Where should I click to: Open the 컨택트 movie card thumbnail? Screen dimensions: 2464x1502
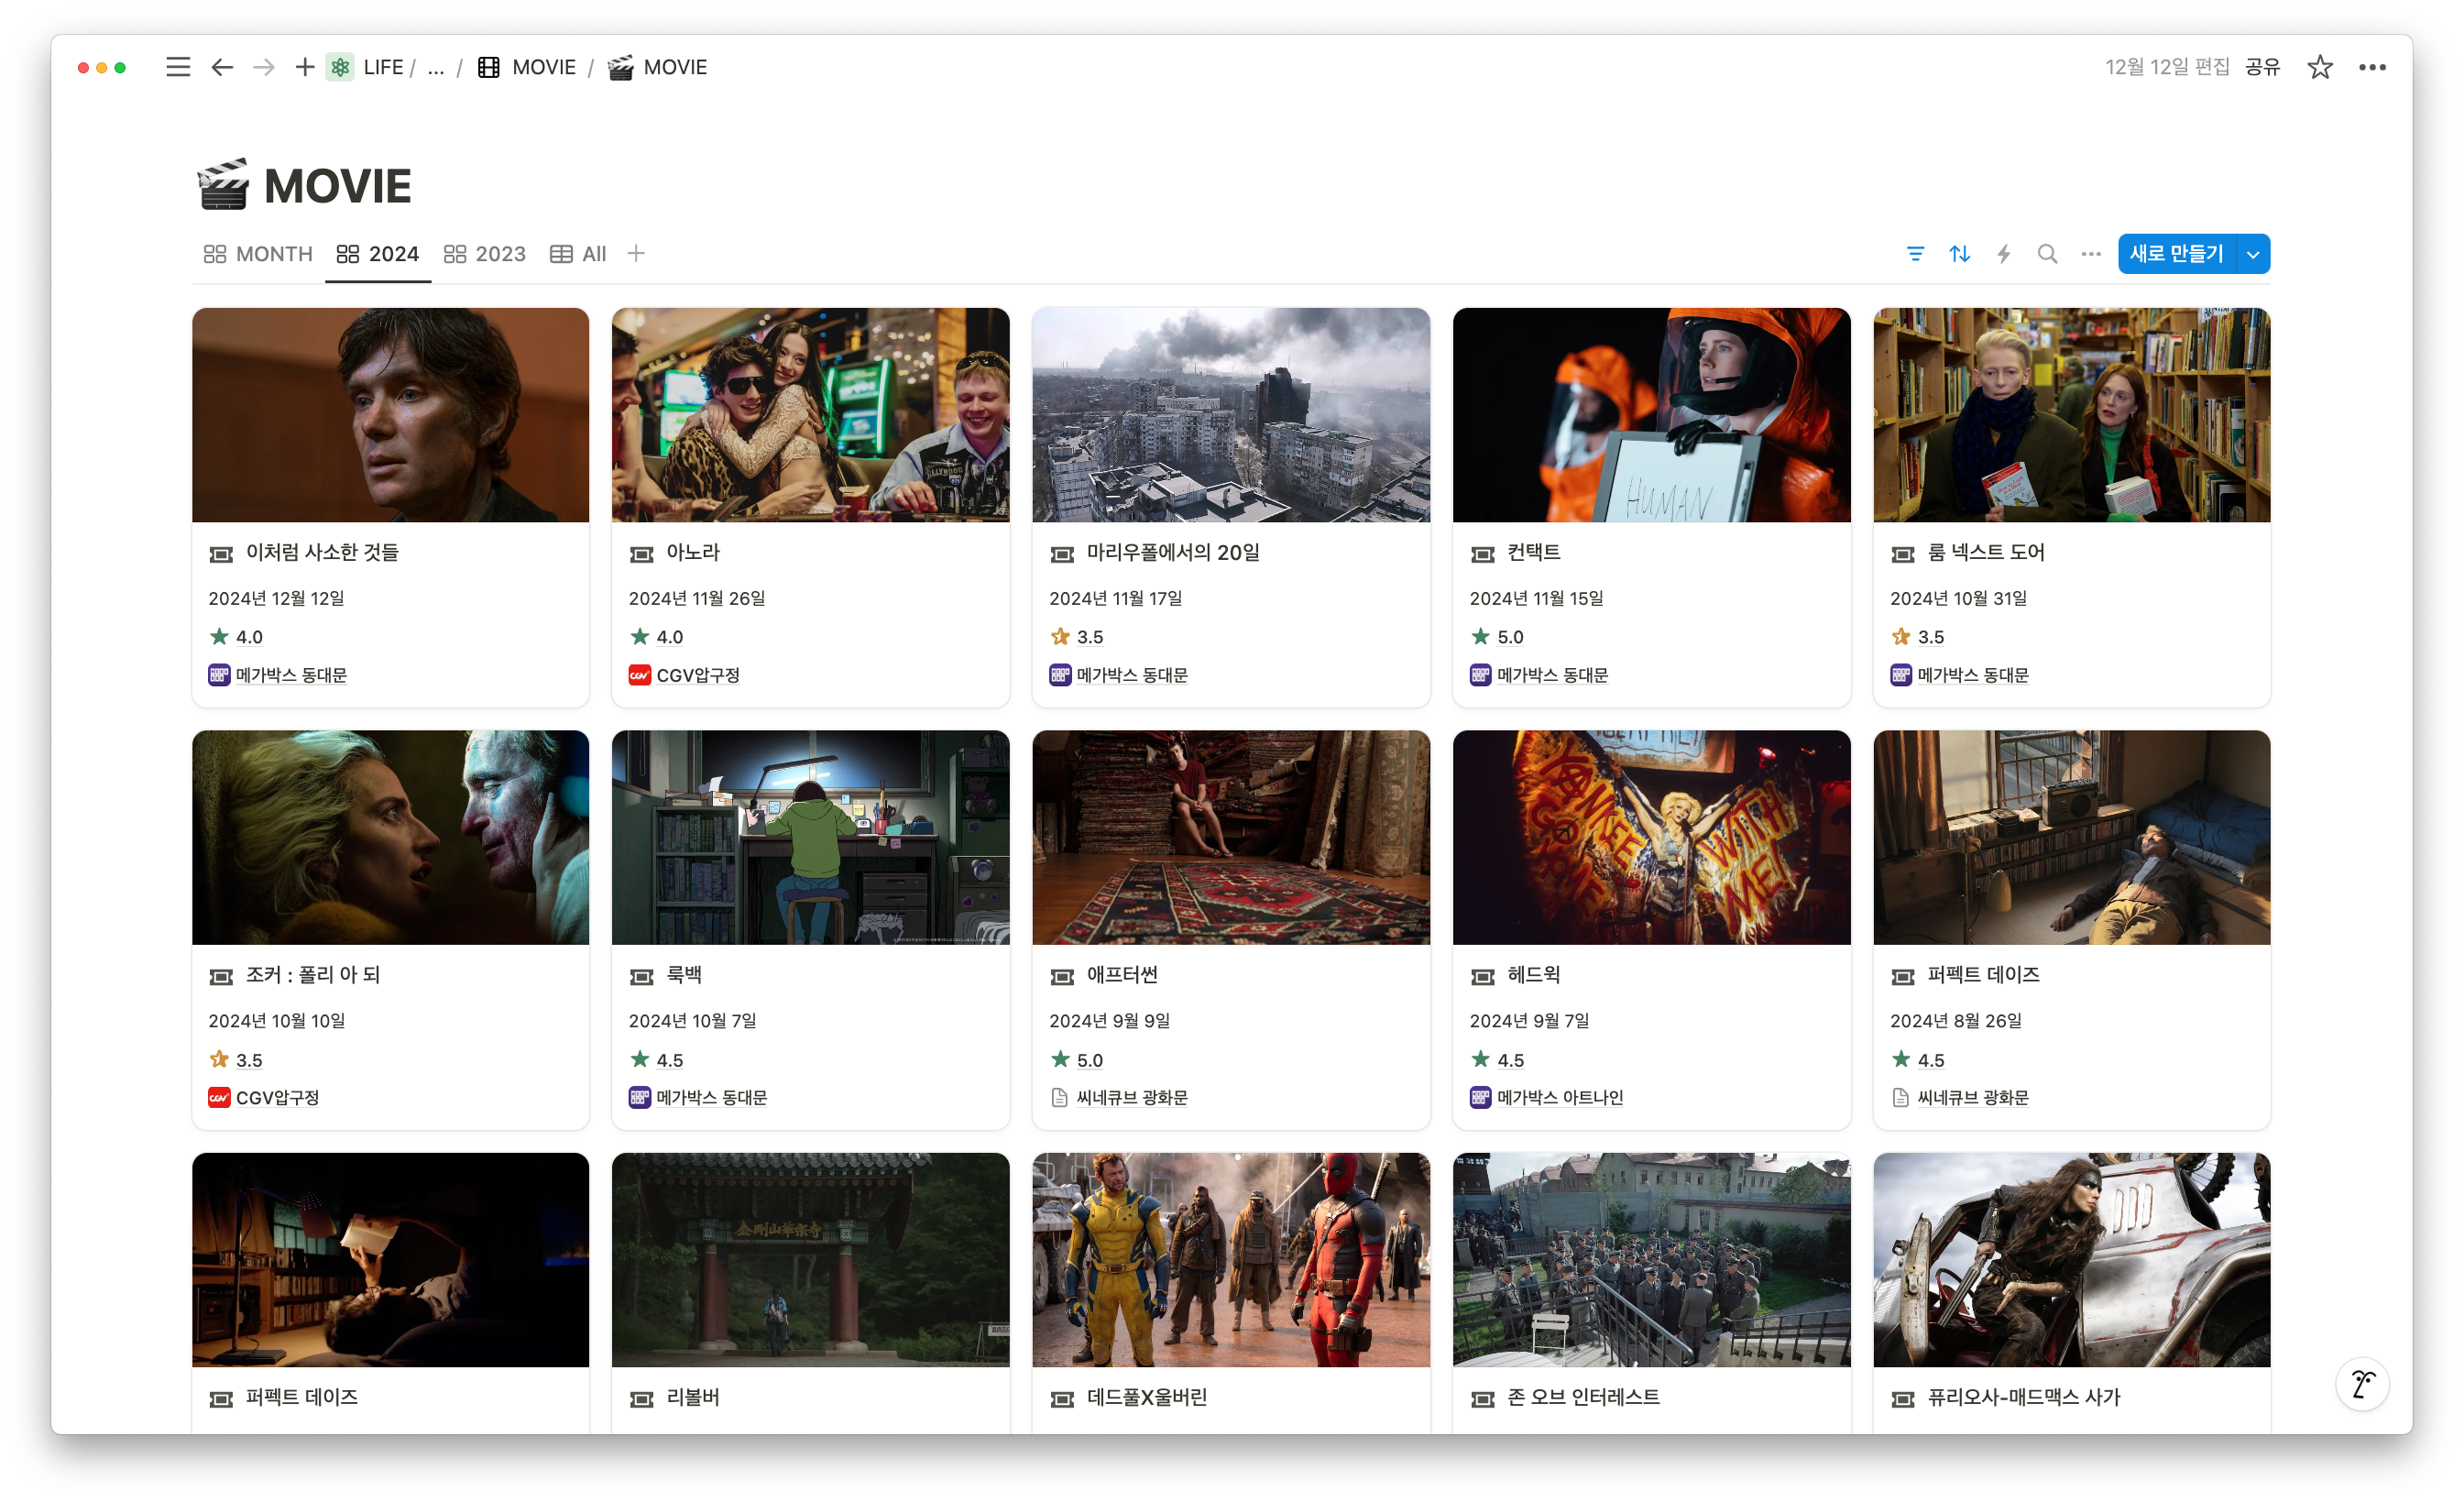pyautogui.click(x=1651, y=415)
